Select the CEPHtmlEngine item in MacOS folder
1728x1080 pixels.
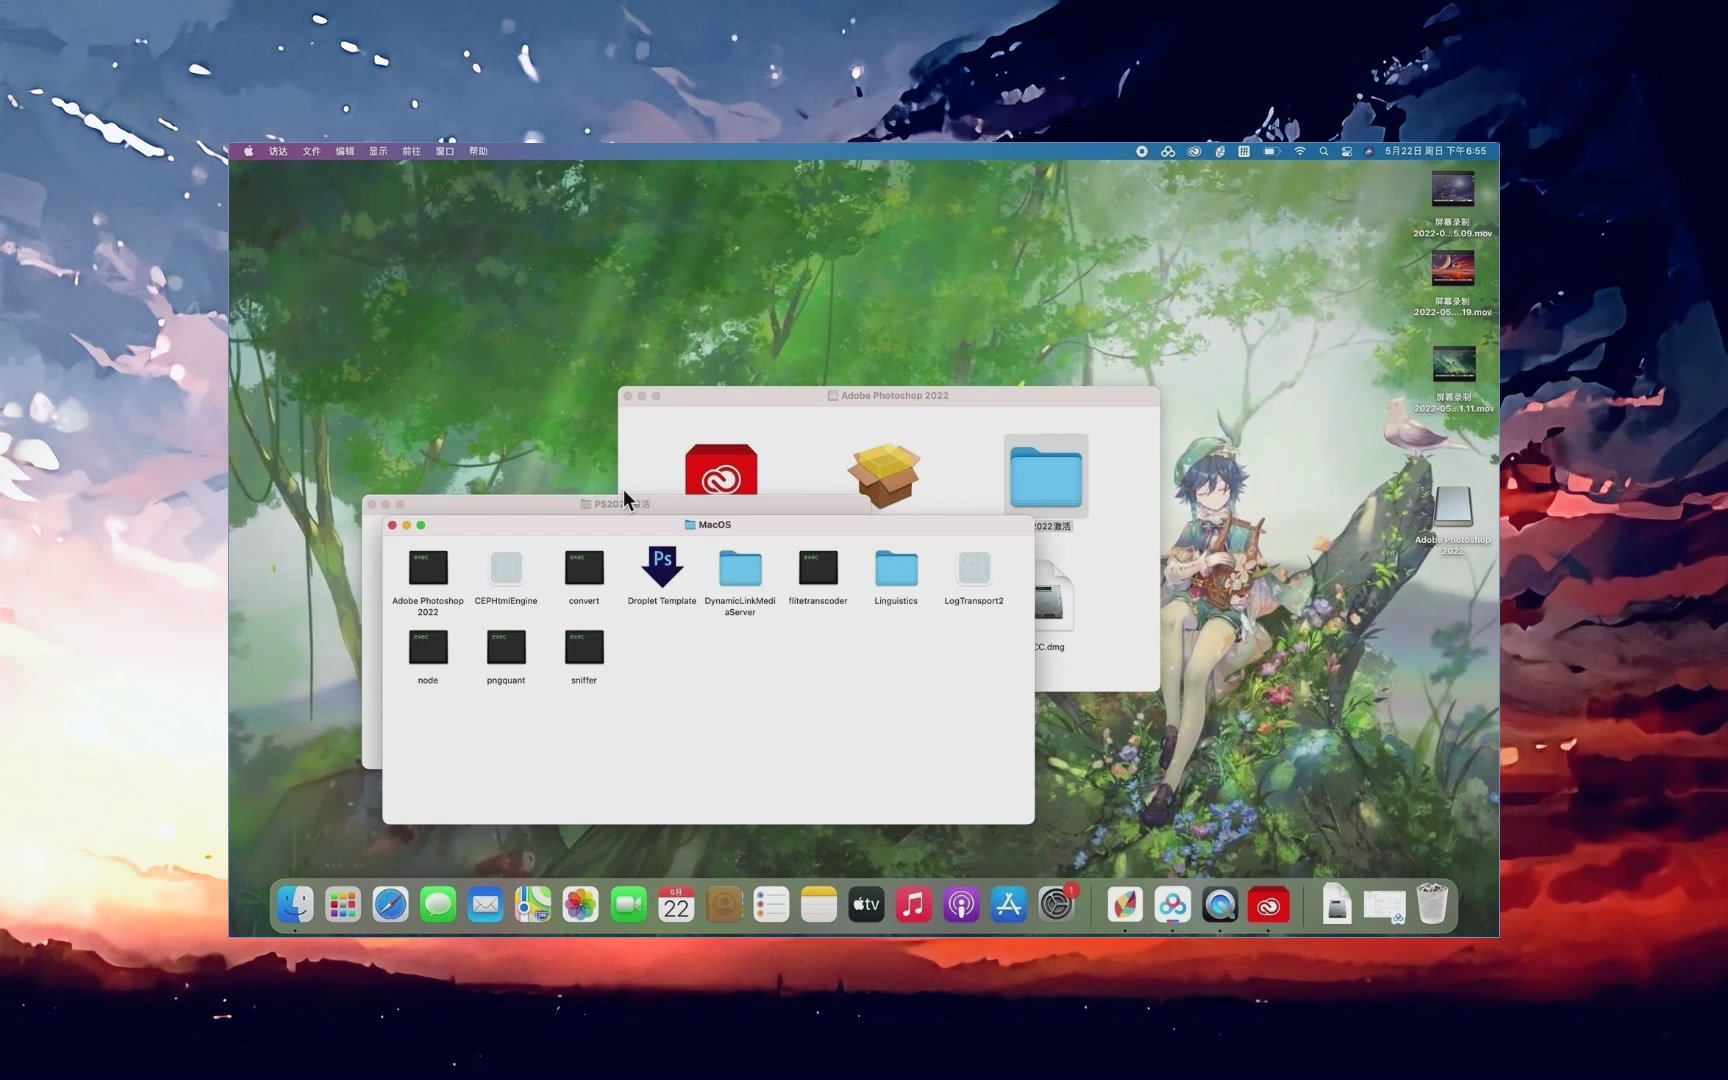[x=506, y=568]
